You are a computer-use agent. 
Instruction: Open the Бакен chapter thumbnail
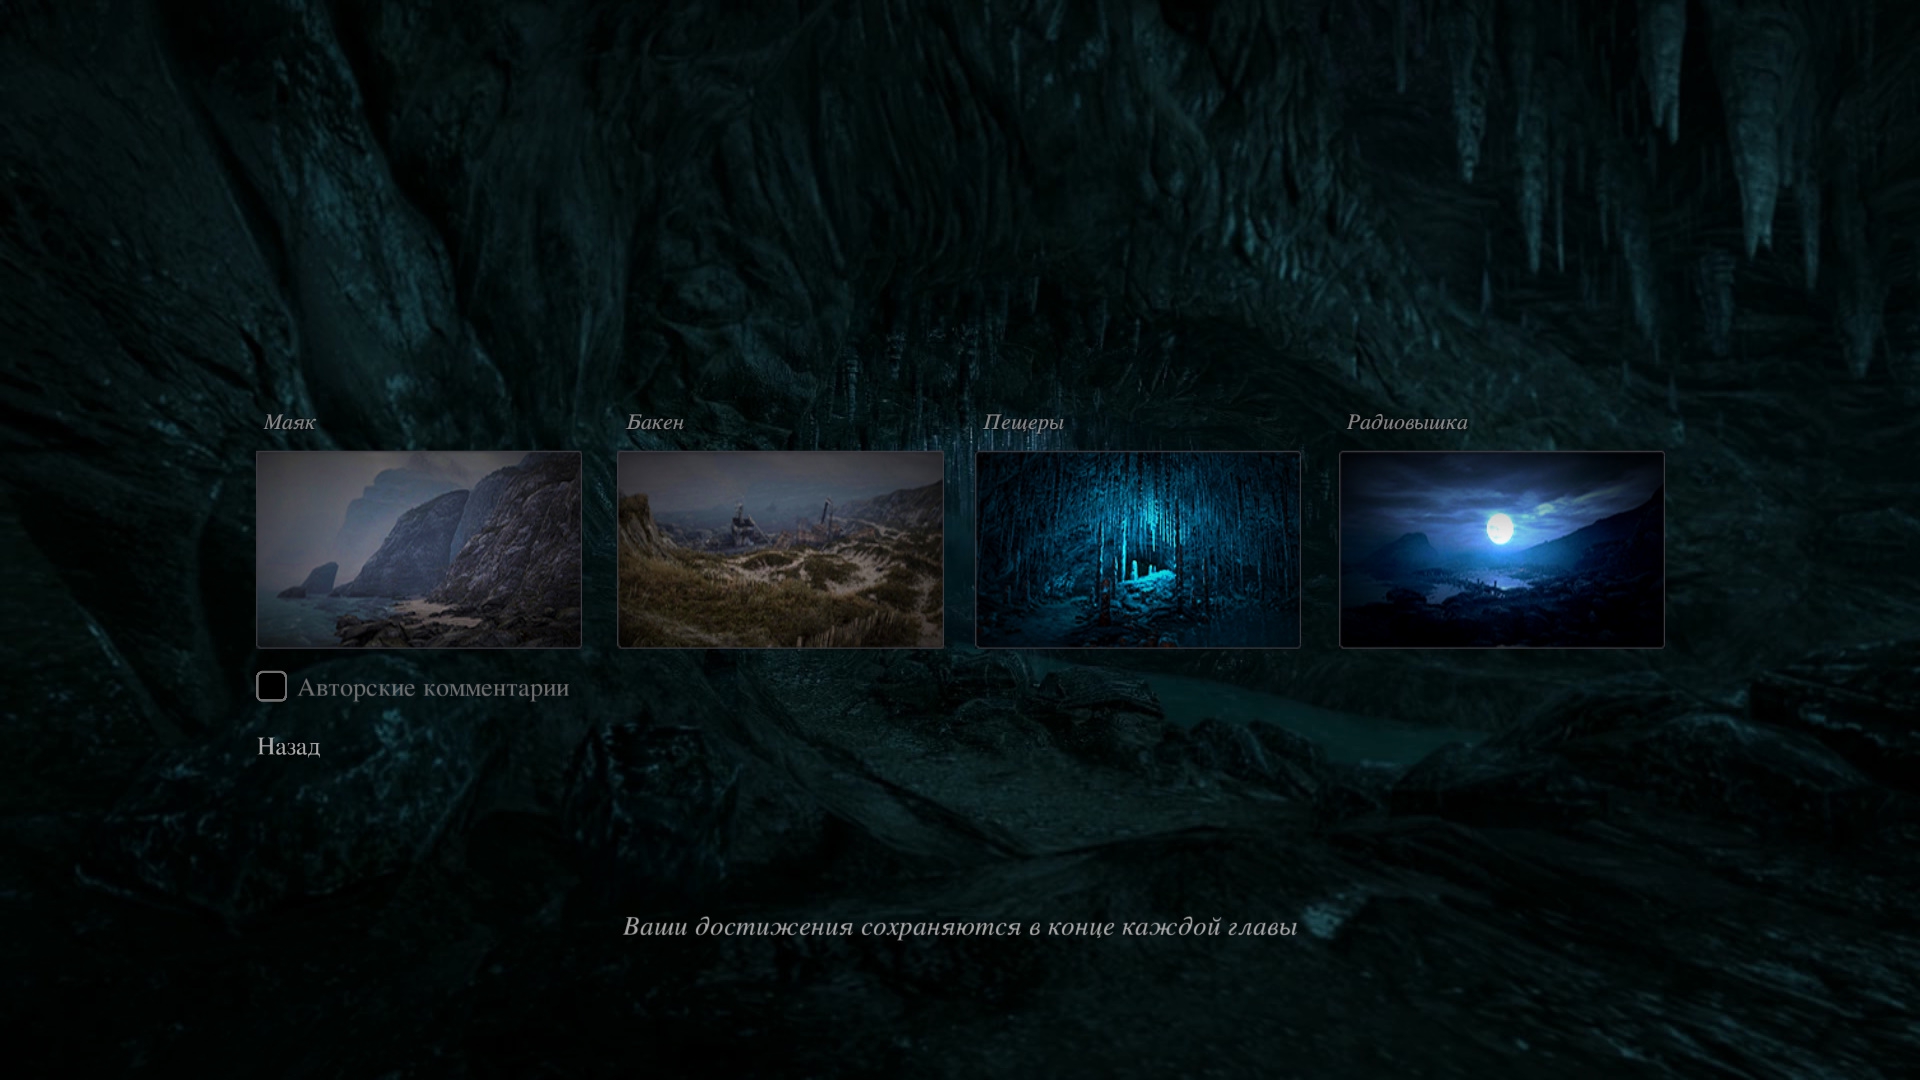pyautogui.click(x=780, y=549)
